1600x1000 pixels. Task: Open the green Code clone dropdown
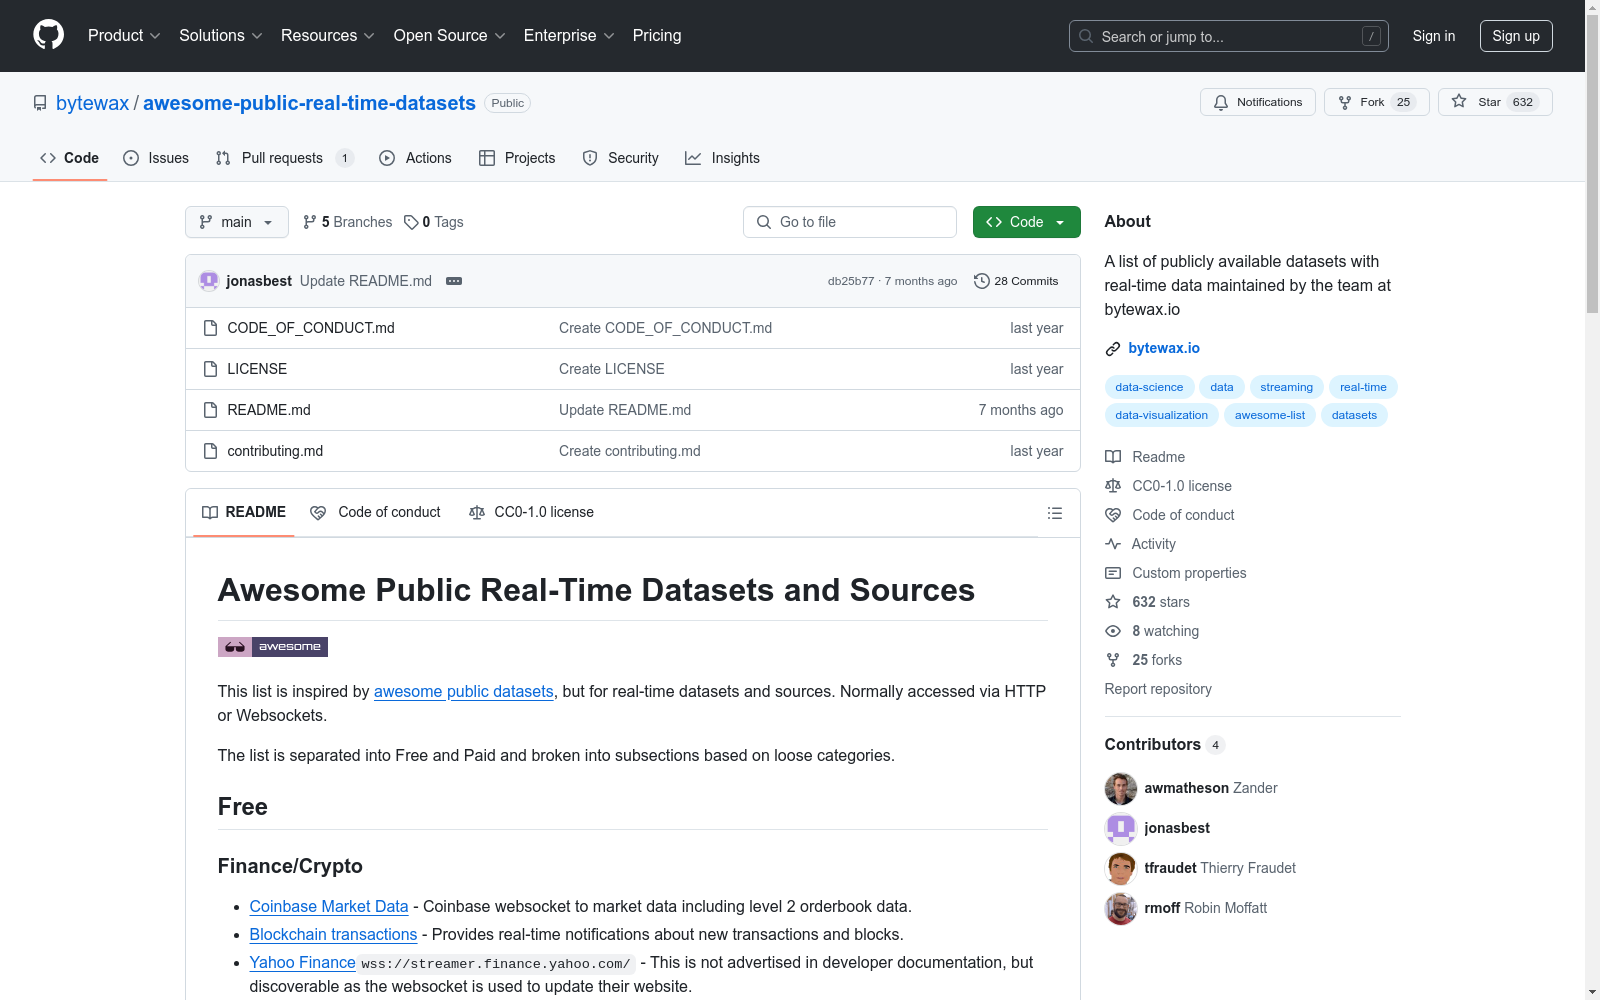pyautogui.click(x=1026, y=222)
